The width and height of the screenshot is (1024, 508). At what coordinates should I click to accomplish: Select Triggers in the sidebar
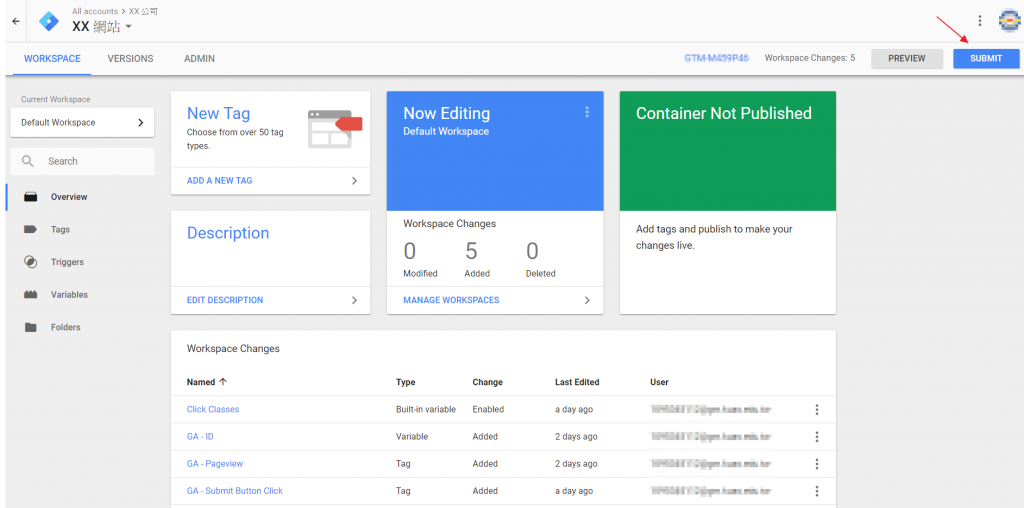tap(67, 262)
